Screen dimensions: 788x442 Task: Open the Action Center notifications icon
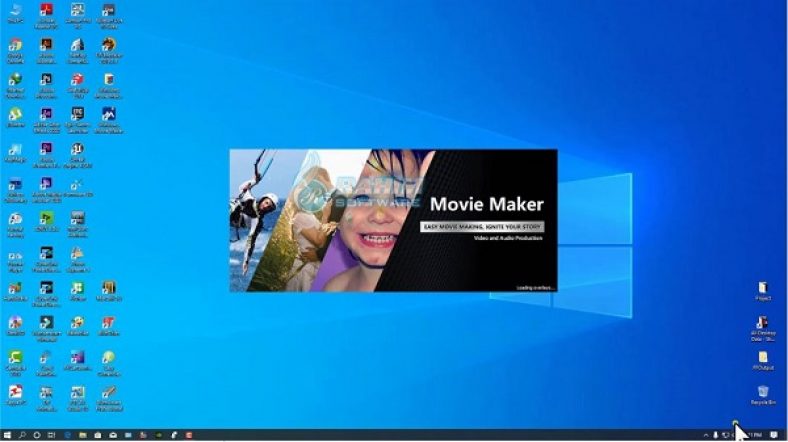point(774,435)
